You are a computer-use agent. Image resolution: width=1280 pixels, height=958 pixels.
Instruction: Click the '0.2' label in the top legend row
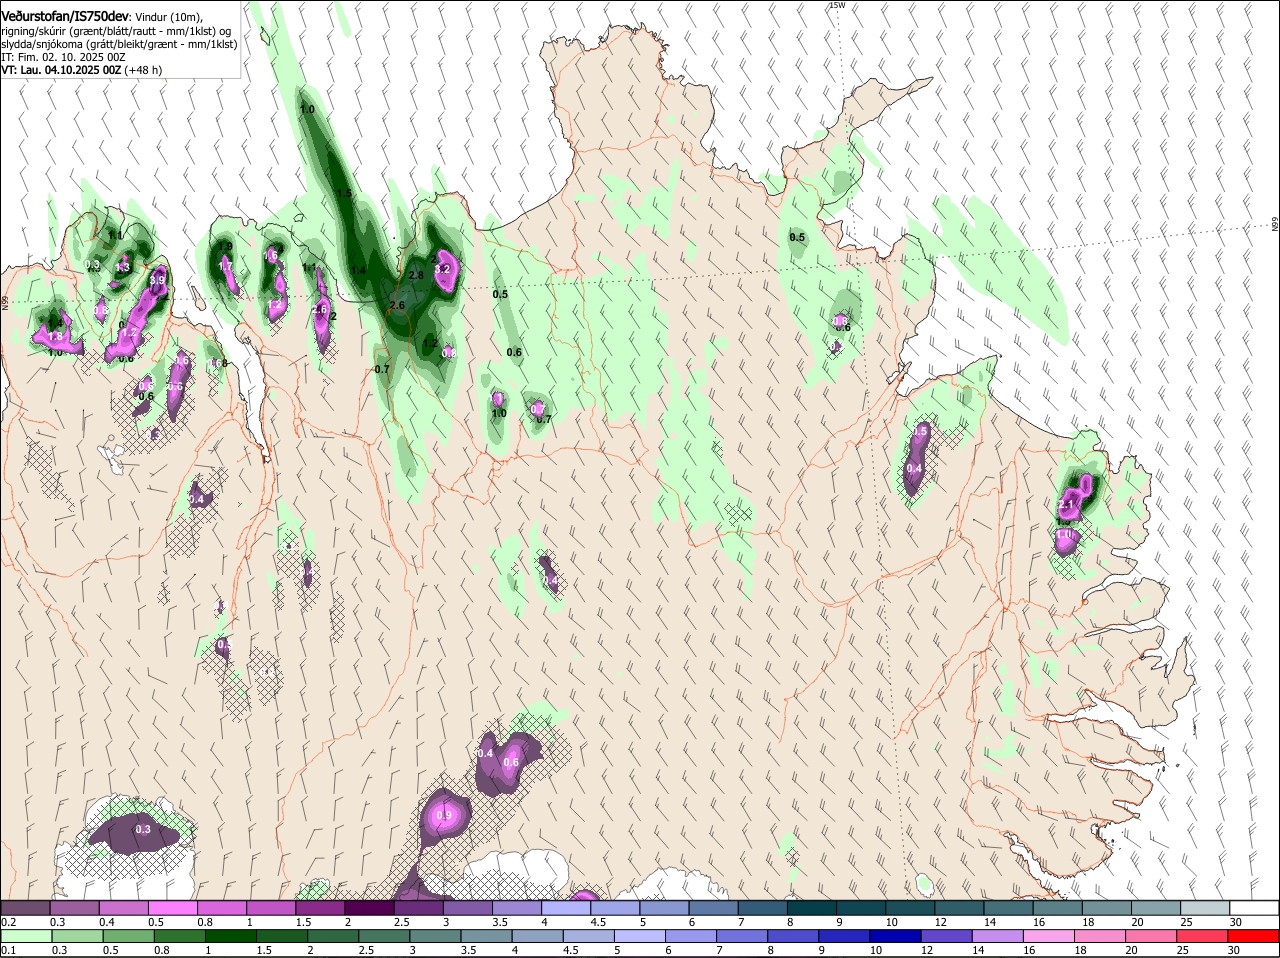tap(8, 922)
